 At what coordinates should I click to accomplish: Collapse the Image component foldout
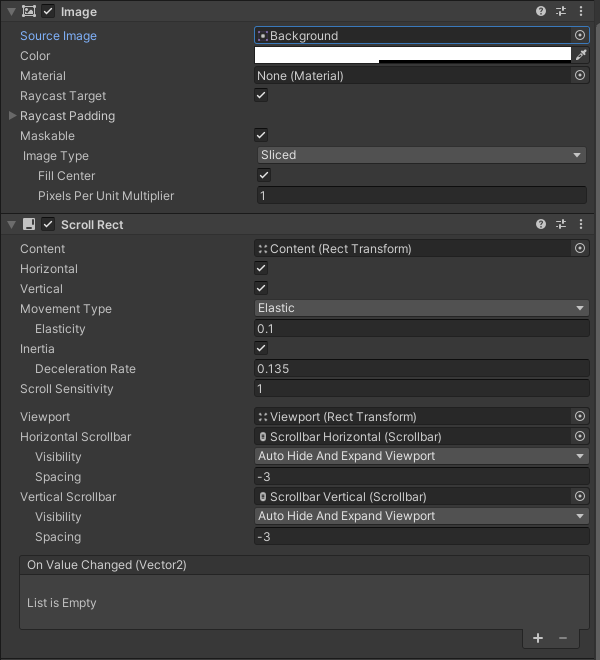coord(11,11)
